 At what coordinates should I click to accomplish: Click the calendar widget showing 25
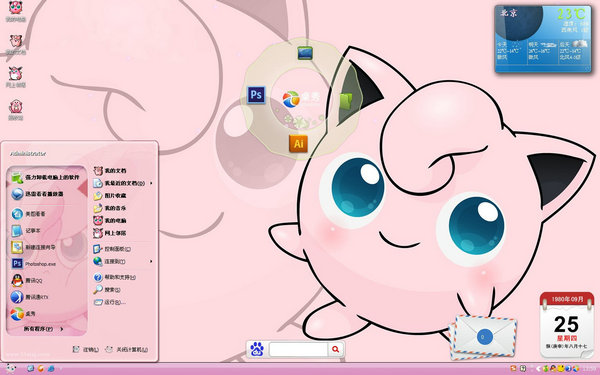click(x=567, y=324)
